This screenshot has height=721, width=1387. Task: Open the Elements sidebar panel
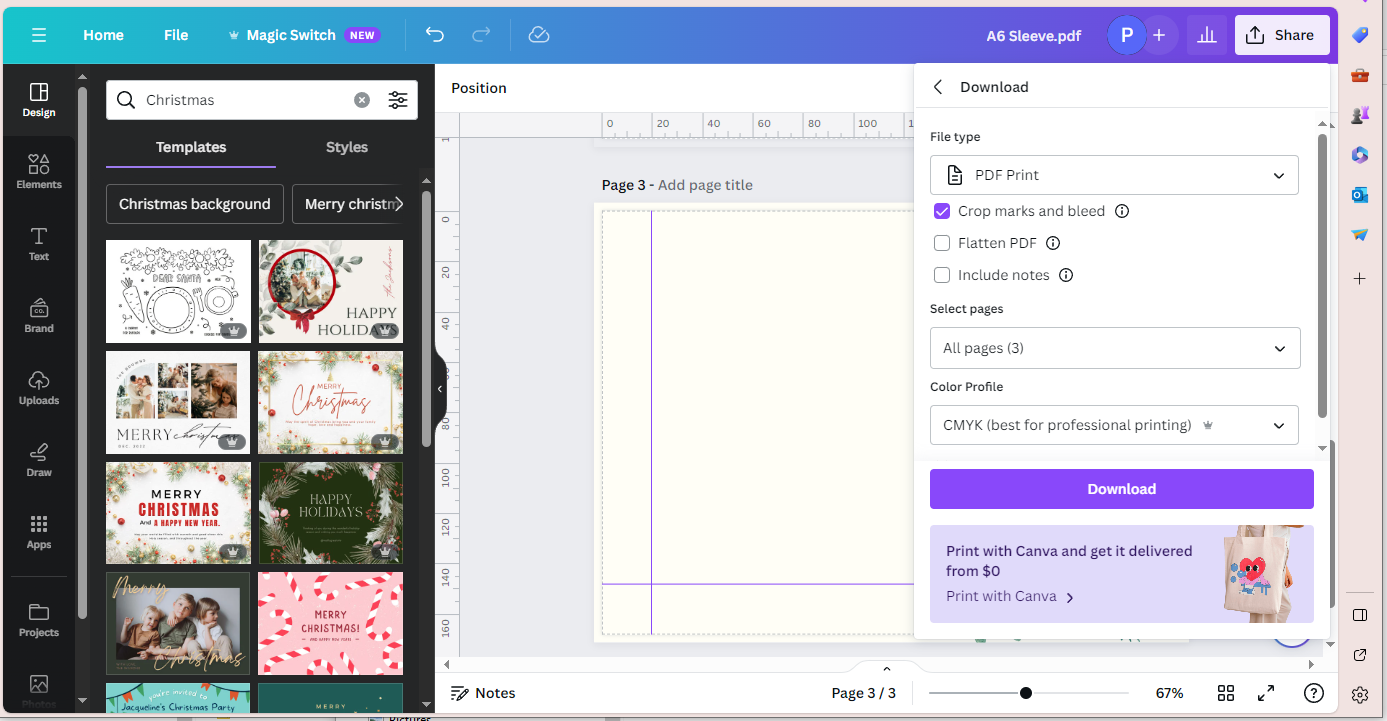pyautogui.click(x=39, y=172)
